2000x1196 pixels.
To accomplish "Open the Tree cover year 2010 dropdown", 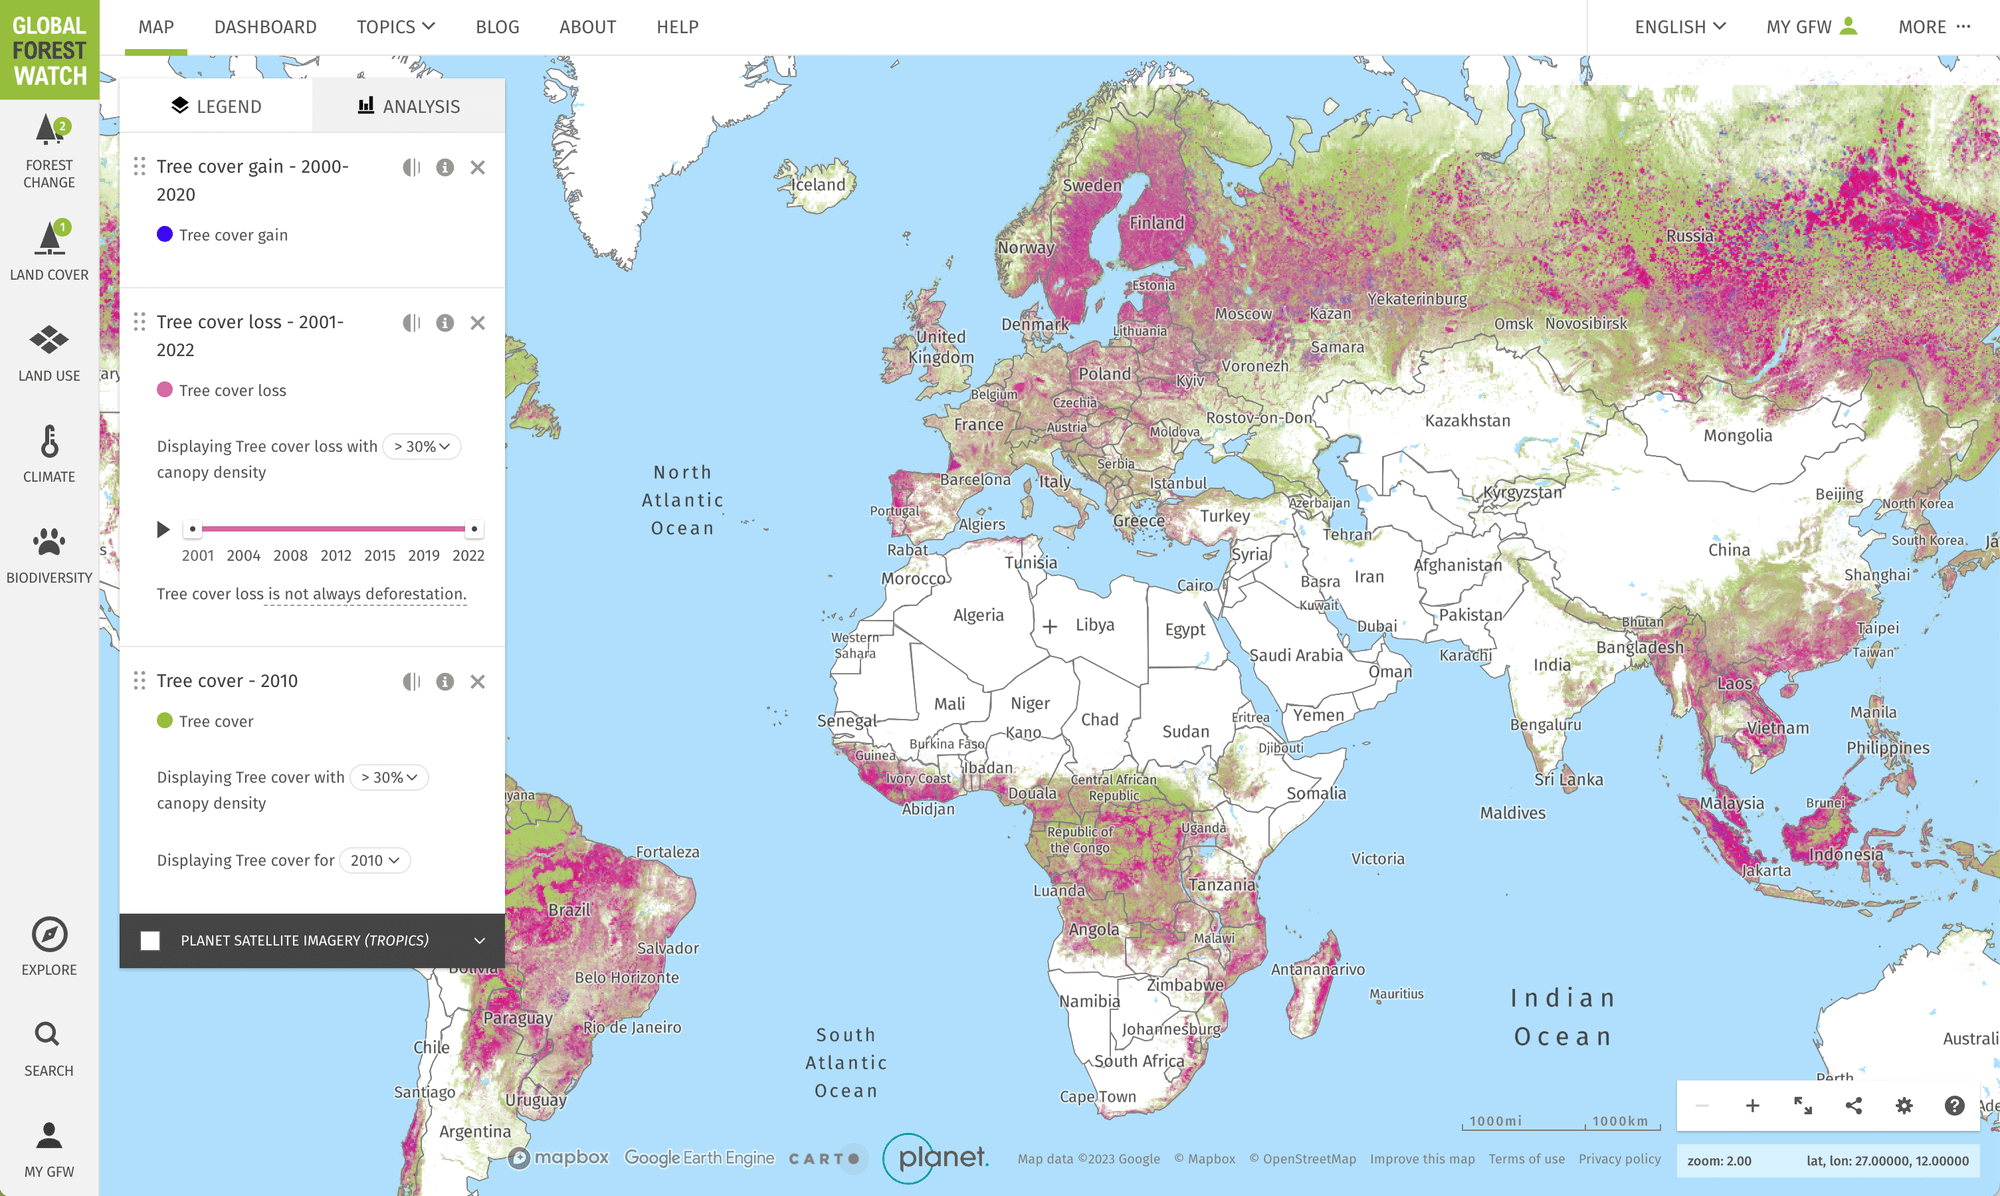I will [375, 860].
